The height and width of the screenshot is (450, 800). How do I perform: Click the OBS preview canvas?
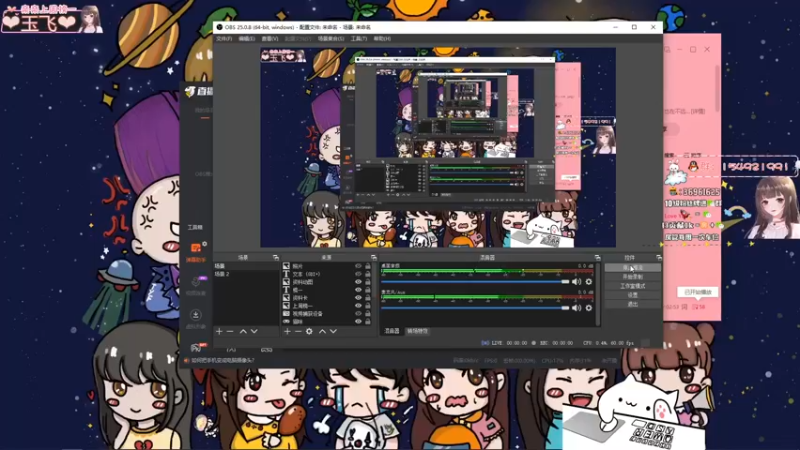coord(438,147)
